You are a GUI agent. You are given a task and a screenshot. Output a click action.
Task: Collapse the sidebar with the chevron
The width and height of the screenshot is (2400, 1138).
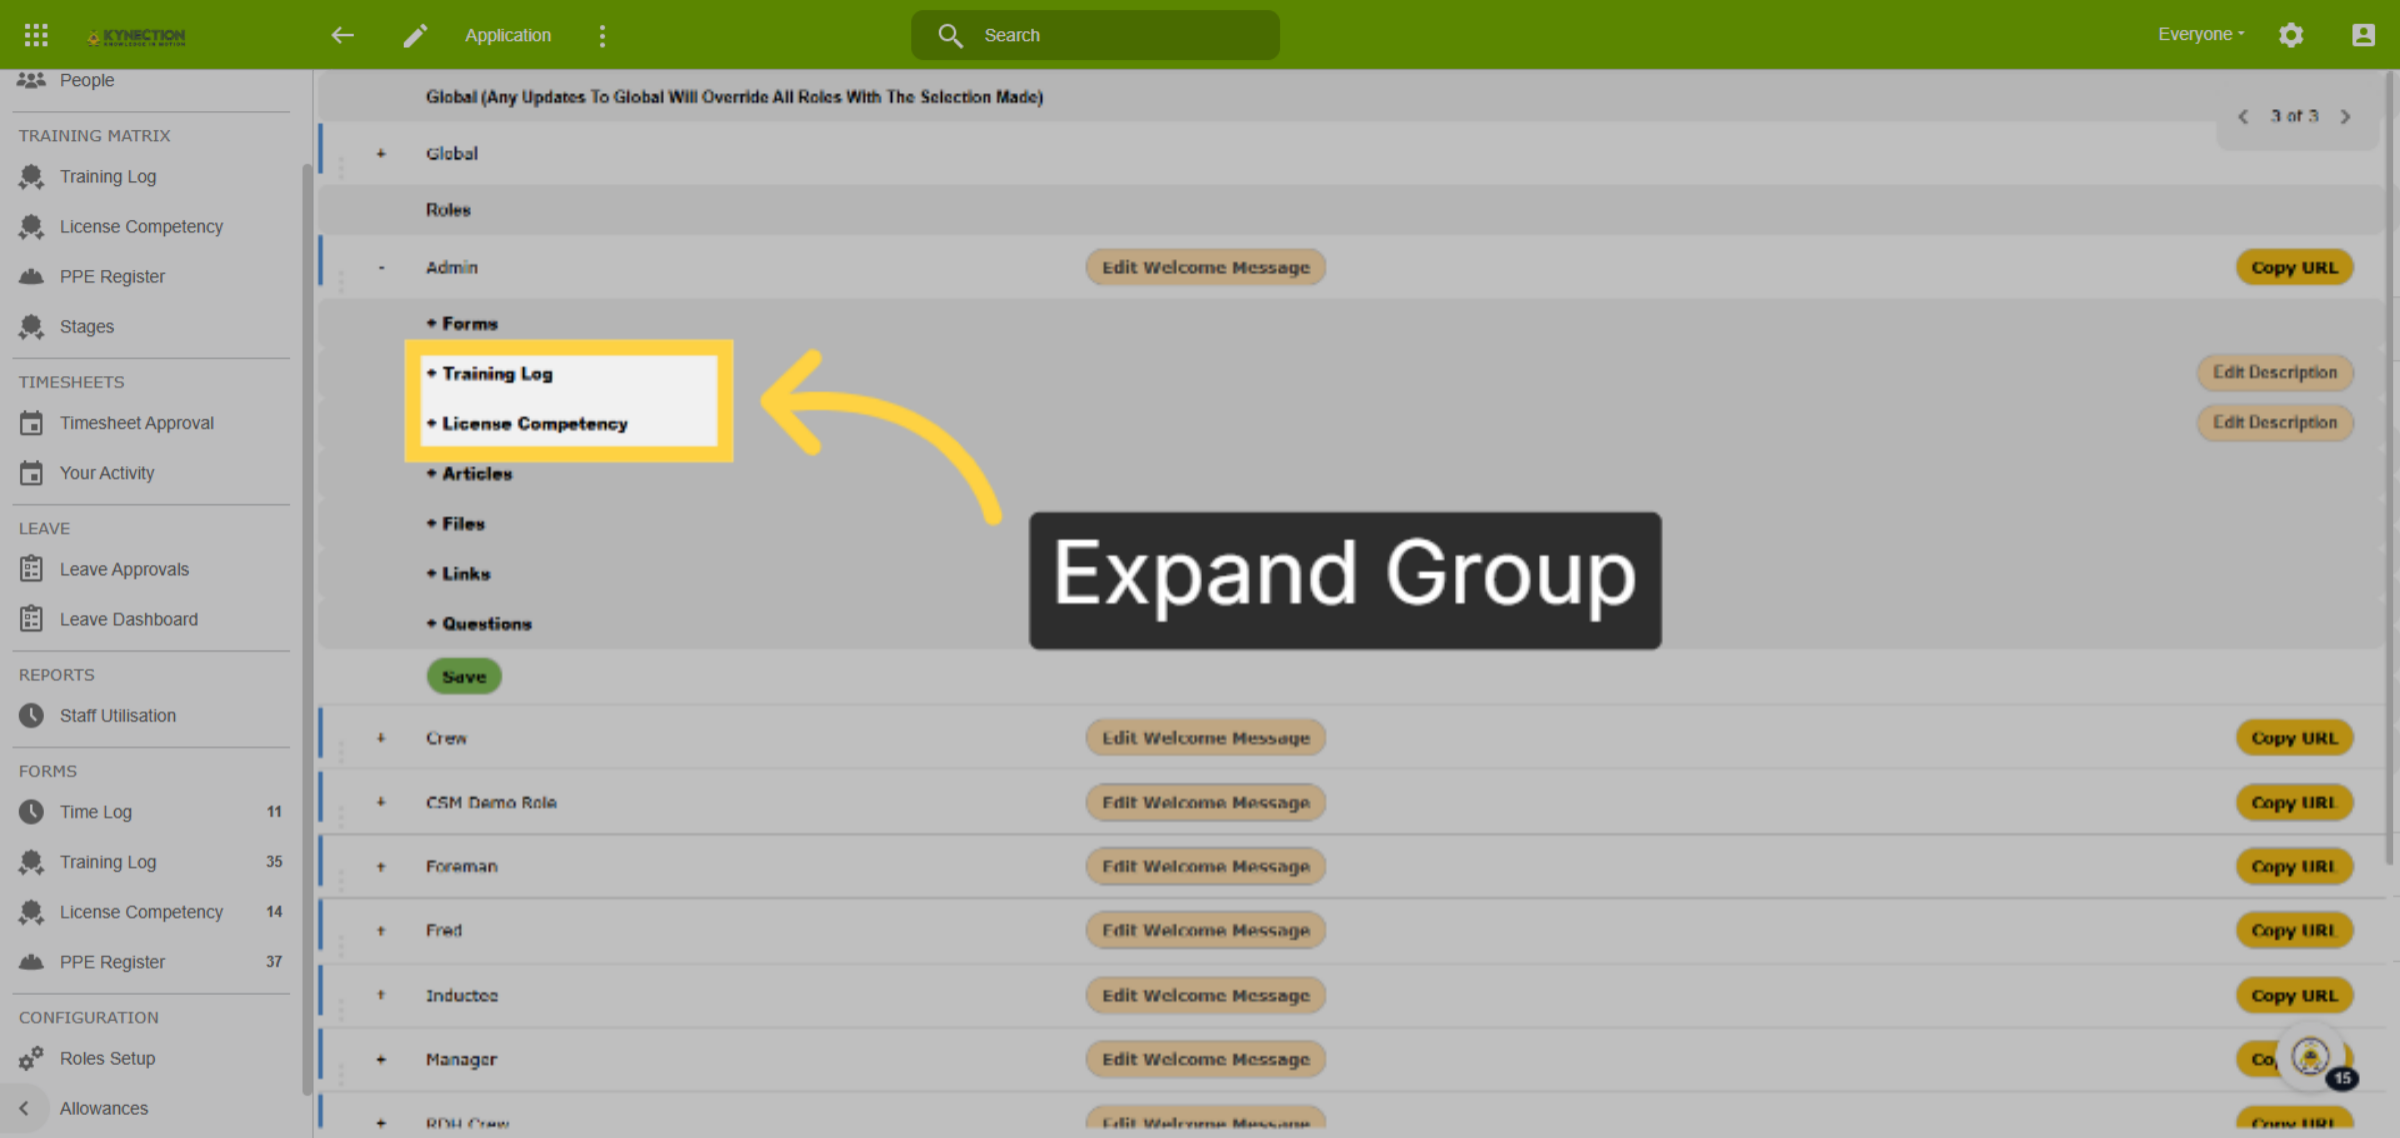pyautogui.click(x=24, y=1108)
